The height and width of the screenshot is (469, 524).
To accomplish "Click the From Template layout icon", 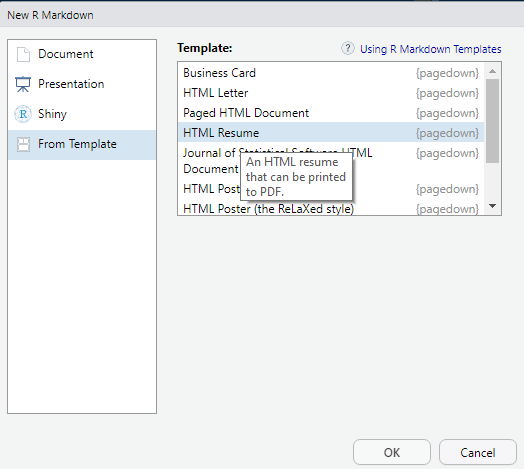I will [x=23, y=144].
